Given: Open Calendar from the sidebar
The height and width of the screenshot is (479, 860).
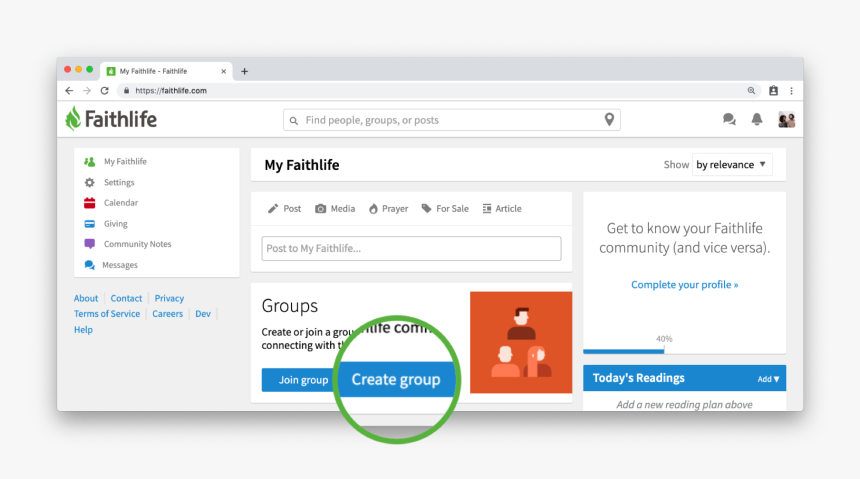Looking at the screenshot, I should (x=121, y=203).
